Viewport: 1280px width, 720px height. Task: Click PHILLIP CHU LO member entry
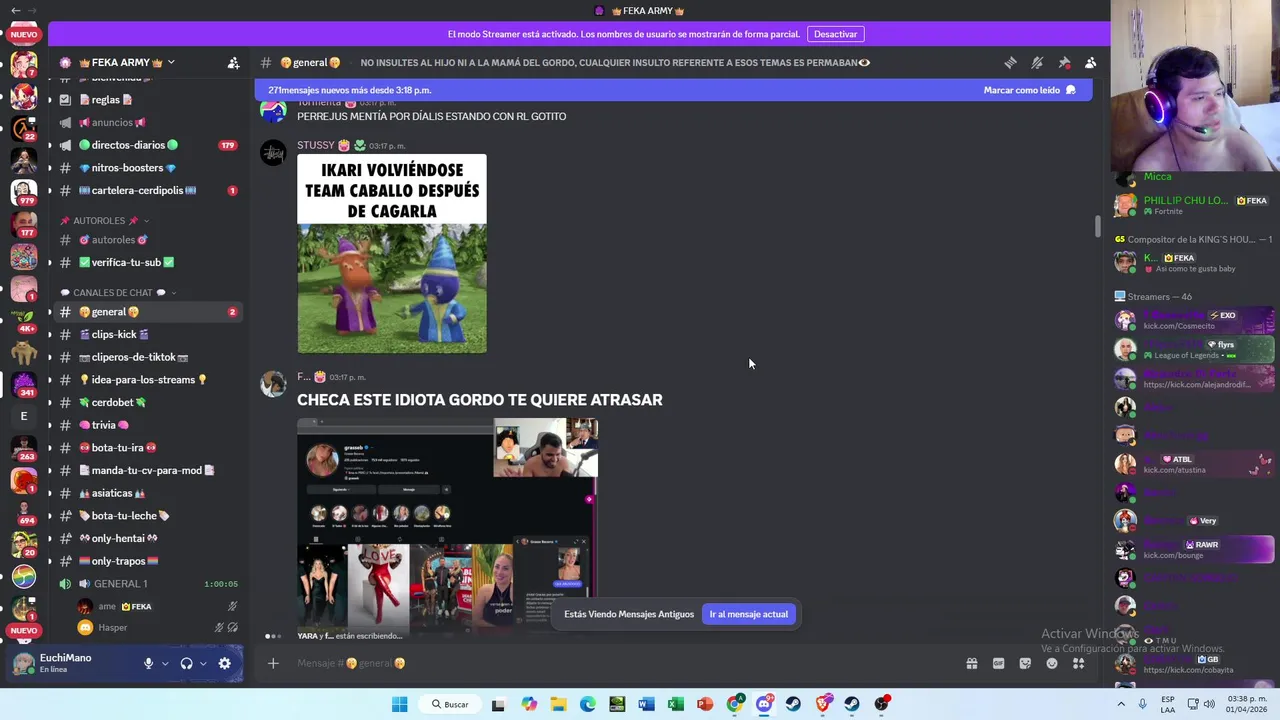coord(1194,205)
